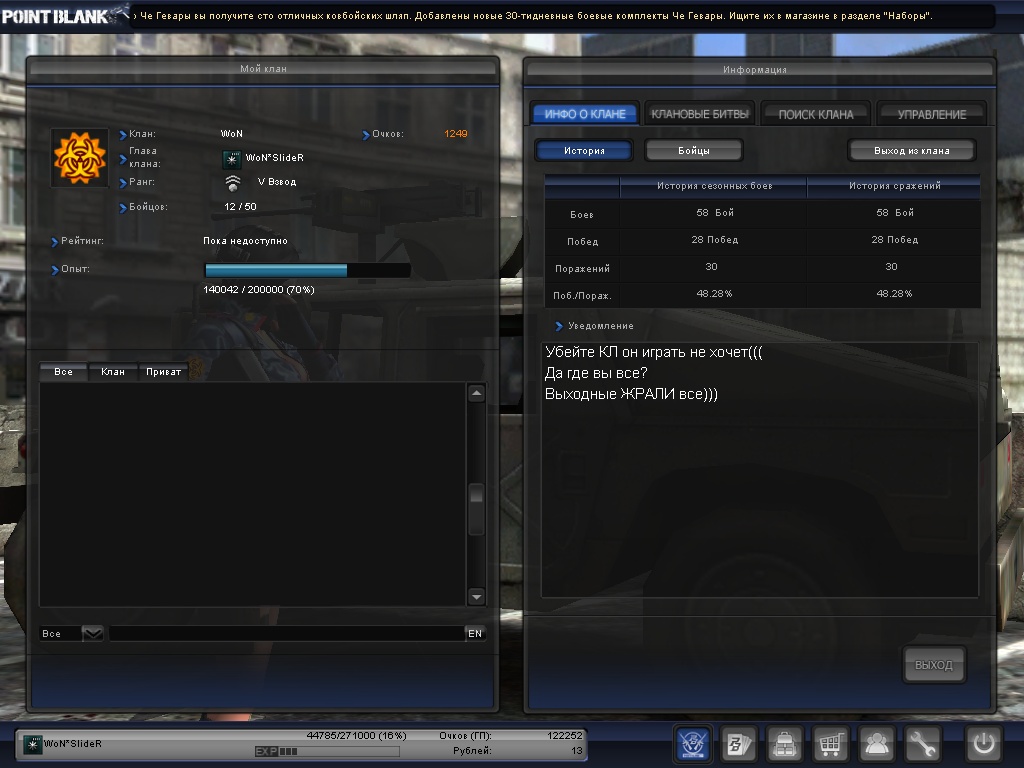
Task: Toggle the EN input language button
Action: [475, 634]
